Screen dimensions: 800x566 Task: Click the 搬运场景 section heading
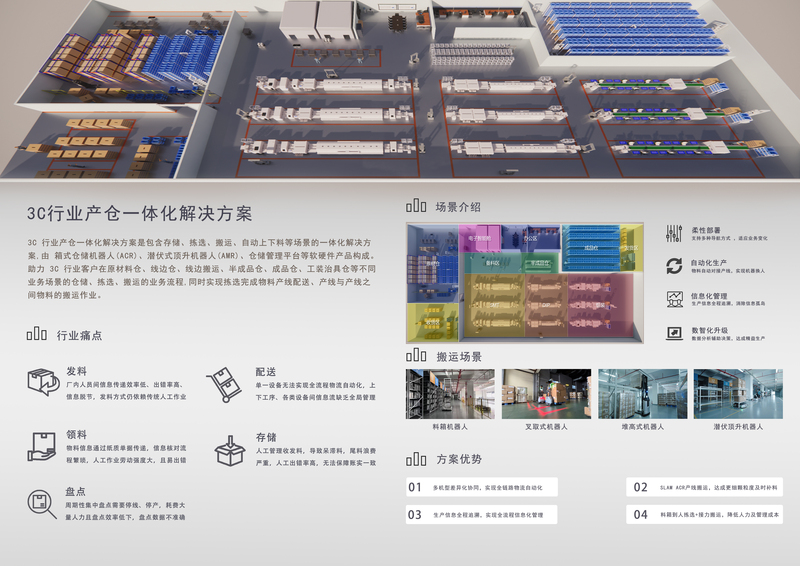458,357
